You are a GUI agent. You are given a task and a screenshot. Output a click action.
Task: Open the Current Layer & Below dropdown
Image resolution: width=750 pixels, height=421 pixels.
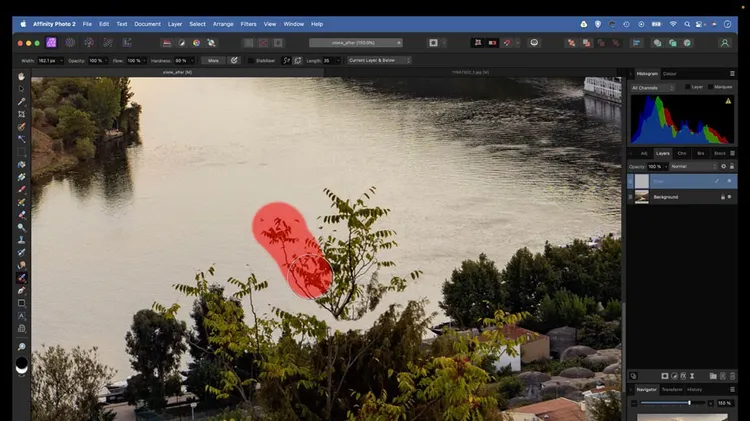[x=379, y=60]
